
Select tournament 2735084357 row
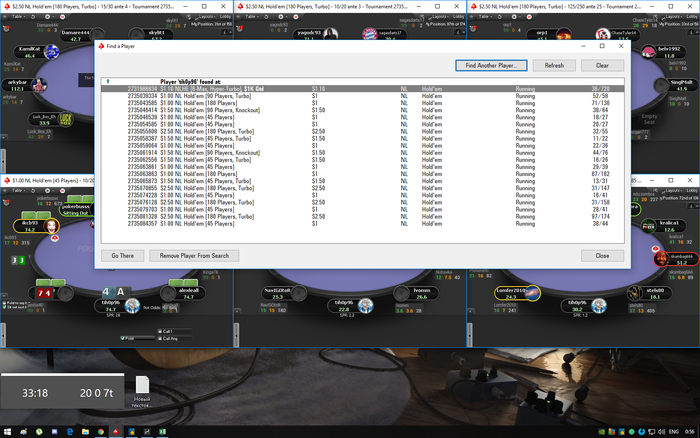[x=362, y=224]
